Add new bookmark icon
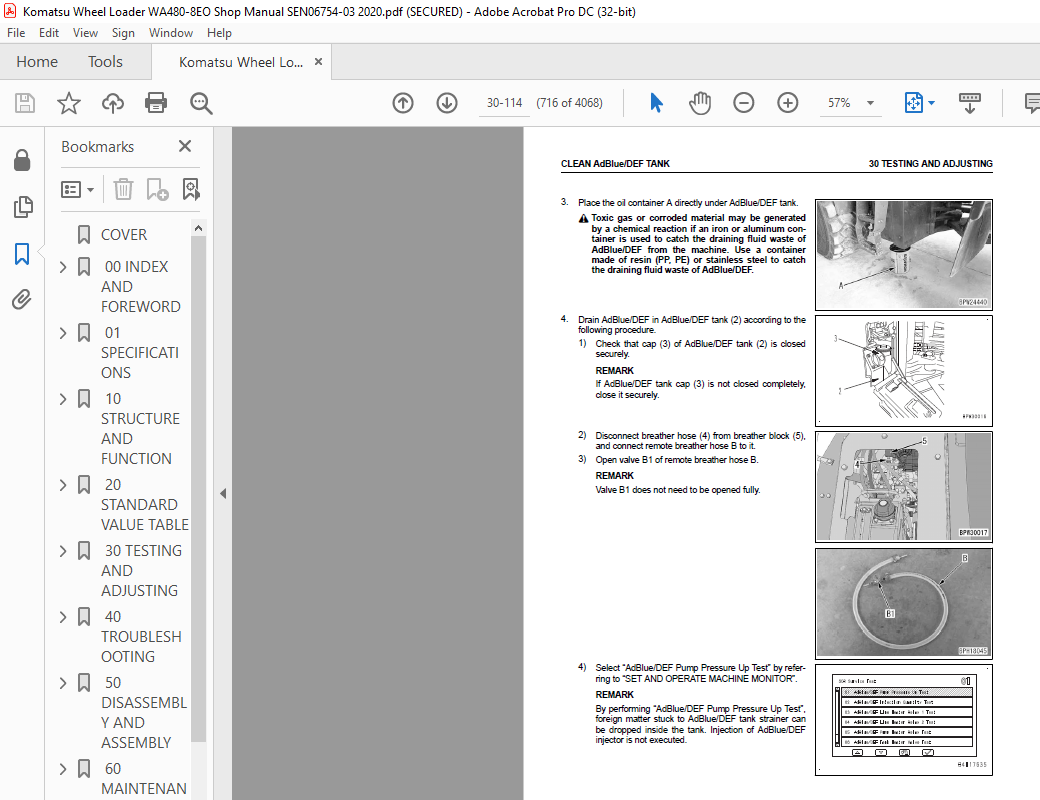 click(157, 190)
